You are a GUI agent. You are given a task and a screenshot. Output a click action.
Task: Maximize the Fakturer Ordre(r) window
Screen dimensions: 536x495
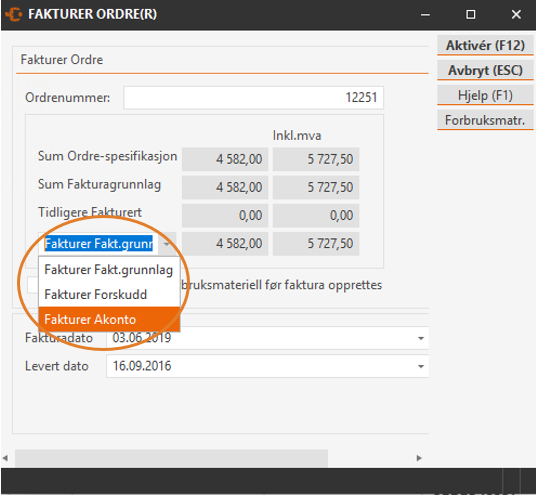[x=471, y=14]
